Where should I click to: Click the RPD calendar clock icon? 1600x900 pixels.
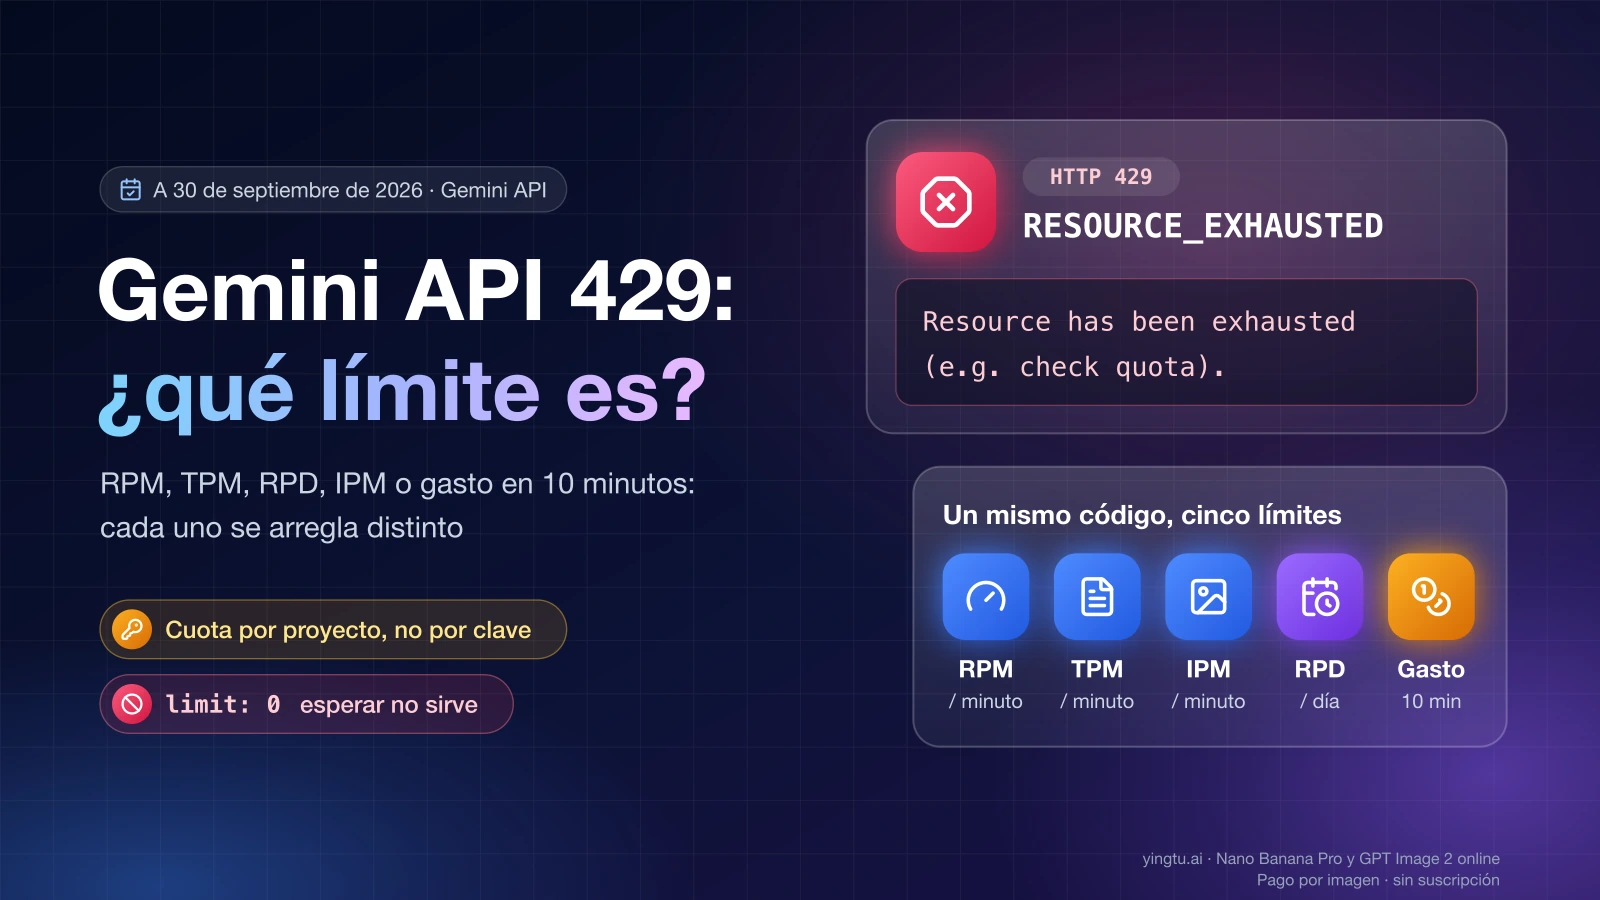(1320, 597)
